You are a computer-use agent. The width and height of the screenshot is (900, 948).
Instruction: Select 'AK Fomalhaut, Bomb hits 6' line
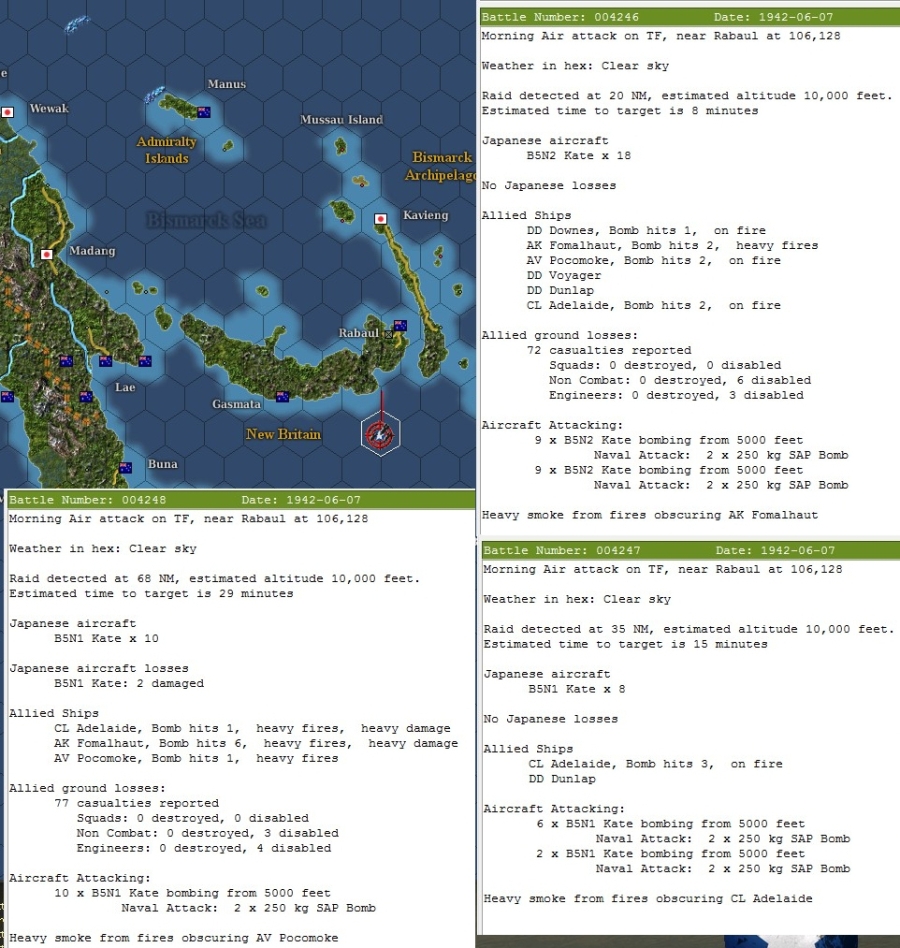pyautogui.click(x=256, y=744)
